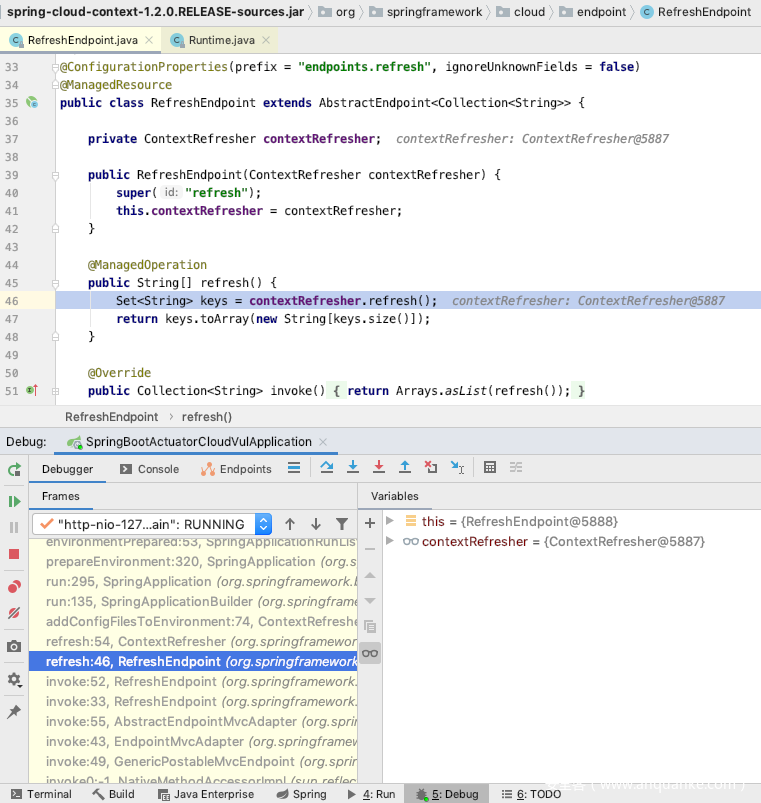Click Force Step Into
Screen dimensions: 761x803
tap(379, 467)
